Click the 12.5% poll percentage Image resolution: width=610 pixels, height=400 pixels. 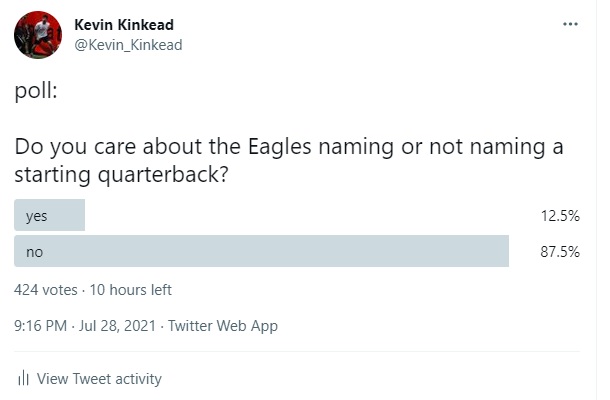coord(560,216)
